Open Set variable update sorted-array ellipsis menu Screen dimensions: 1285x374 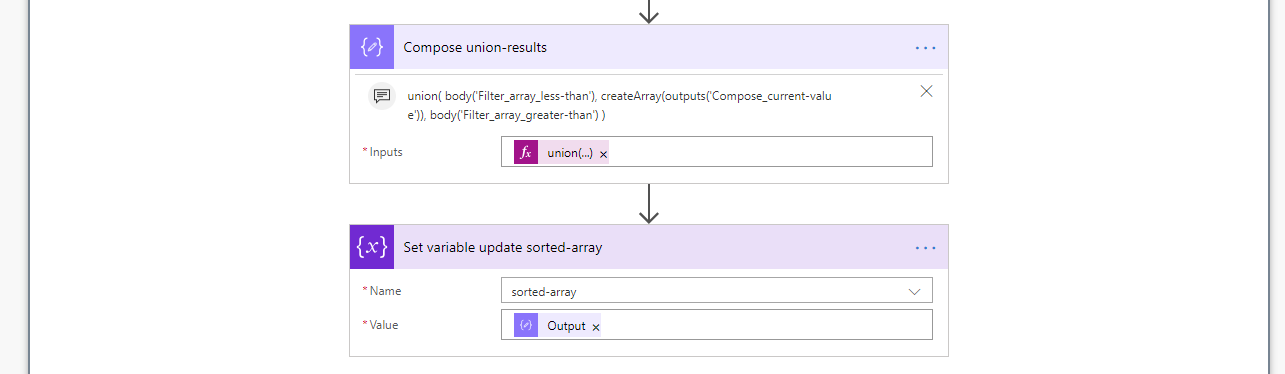coord(925,247)
